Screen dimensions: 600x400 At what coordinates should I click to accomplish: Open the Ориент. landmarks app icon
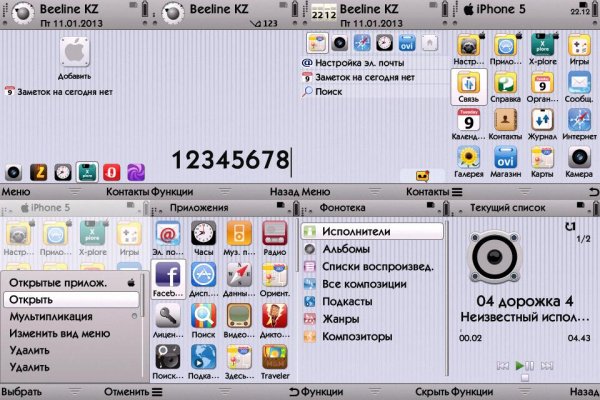[x=274, y=275]
